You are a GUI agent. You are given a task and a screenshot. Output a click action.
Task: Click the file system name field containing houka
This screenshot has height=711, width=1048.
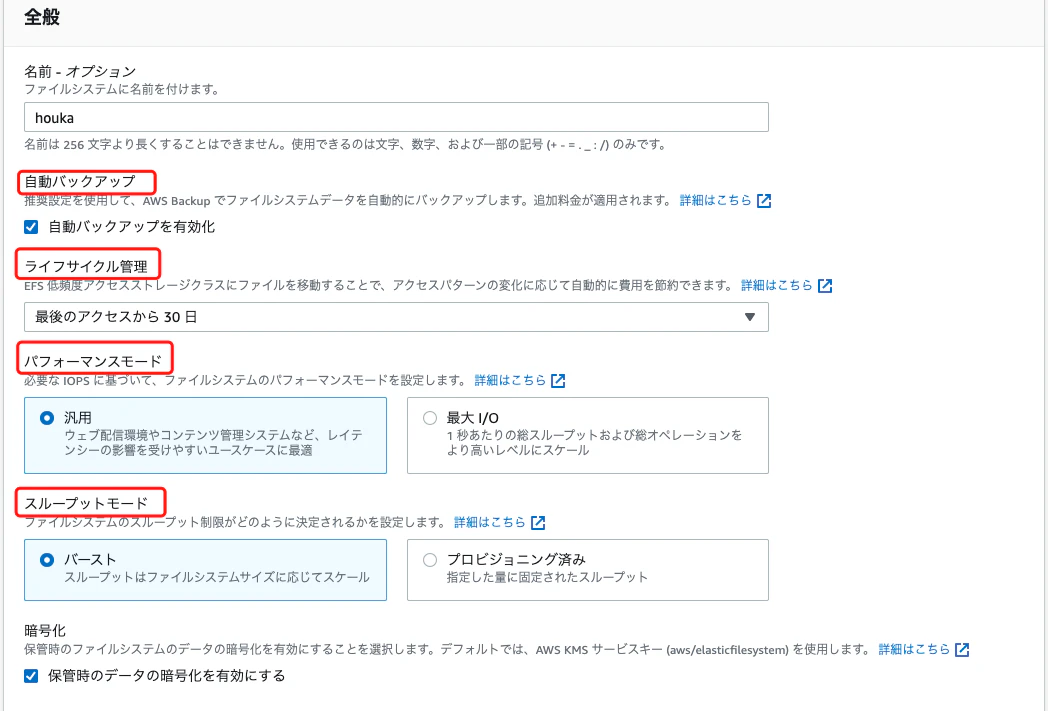396,118
